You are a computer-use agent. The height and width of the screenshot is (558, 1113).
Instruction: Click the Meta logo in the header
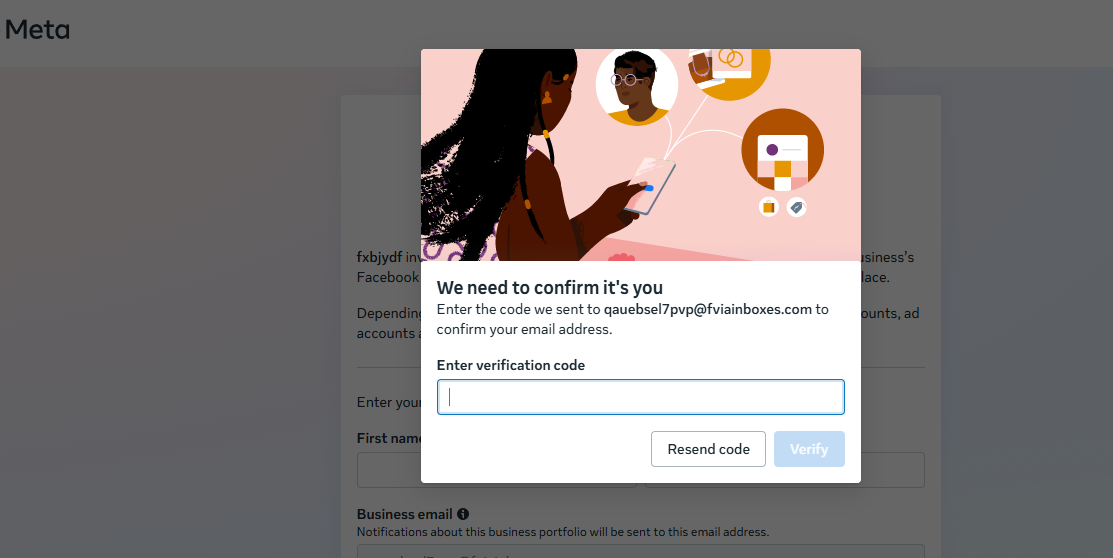[37, 29]
